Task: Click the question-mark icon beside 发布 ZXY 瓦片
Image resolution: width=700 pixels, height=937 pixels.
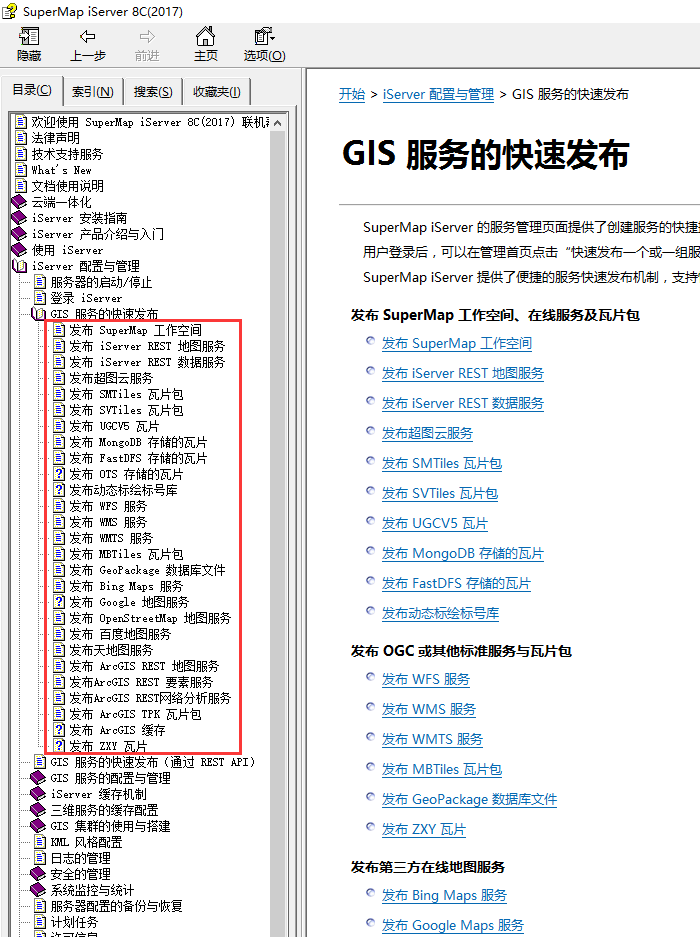Action: click(59, 746)
